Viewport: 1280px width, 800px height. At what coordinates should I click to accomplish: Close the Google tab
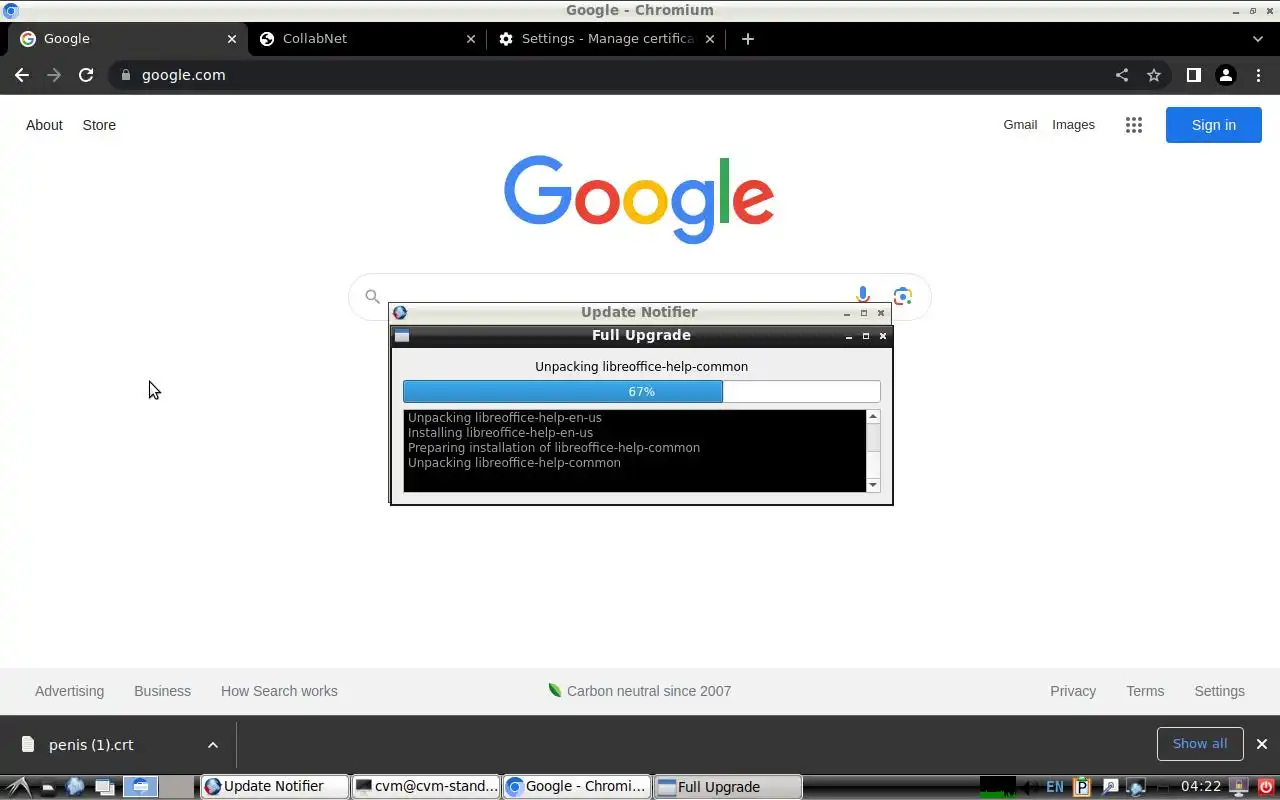click(232, 39)
